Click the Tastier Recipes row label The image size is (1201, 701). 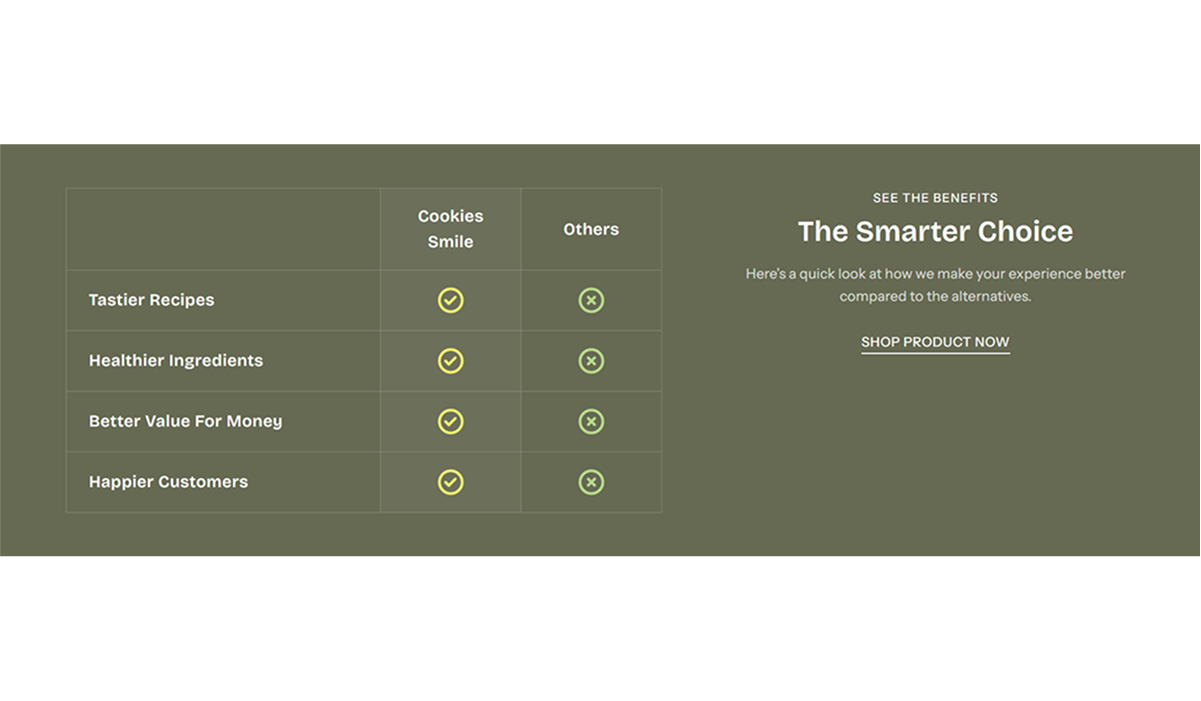pos(151,300)
